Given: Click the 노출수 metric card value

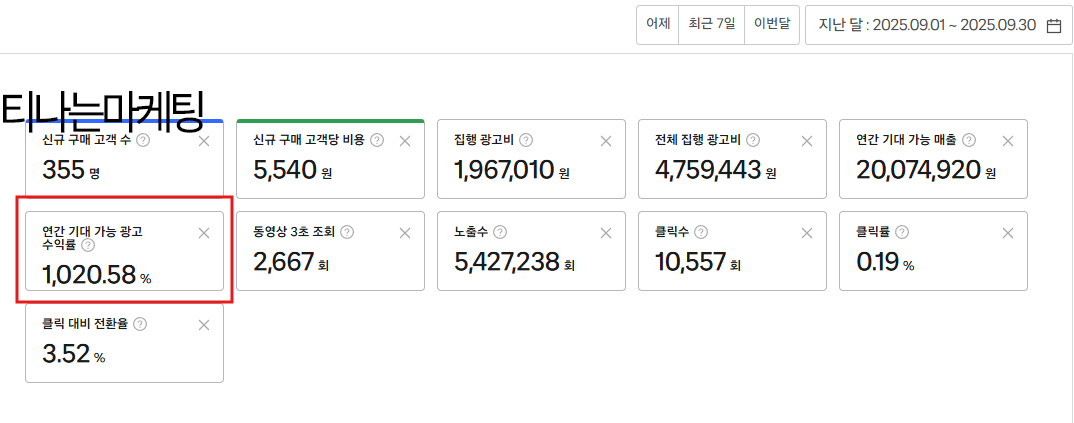Looking at the screenshot, I should pyautogui.click(x=507, y=264).
